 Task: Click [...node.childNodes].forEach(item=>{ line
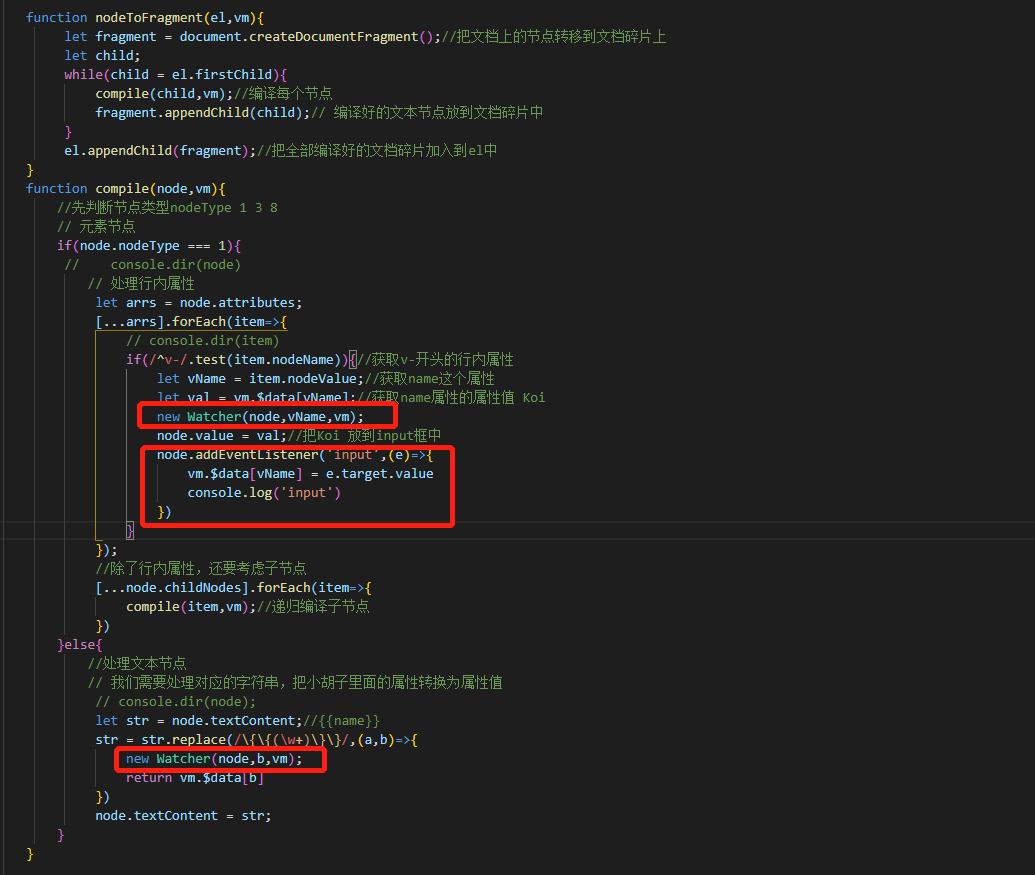(x=233, y=588)
